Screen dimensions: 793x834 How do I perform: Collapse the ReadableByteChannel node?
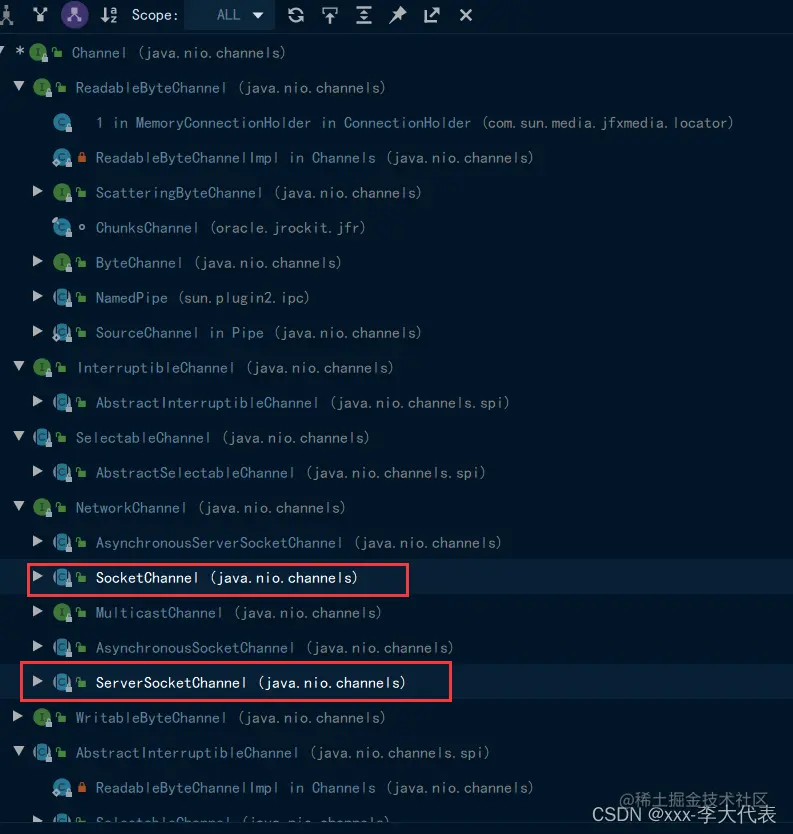[19, 86]
